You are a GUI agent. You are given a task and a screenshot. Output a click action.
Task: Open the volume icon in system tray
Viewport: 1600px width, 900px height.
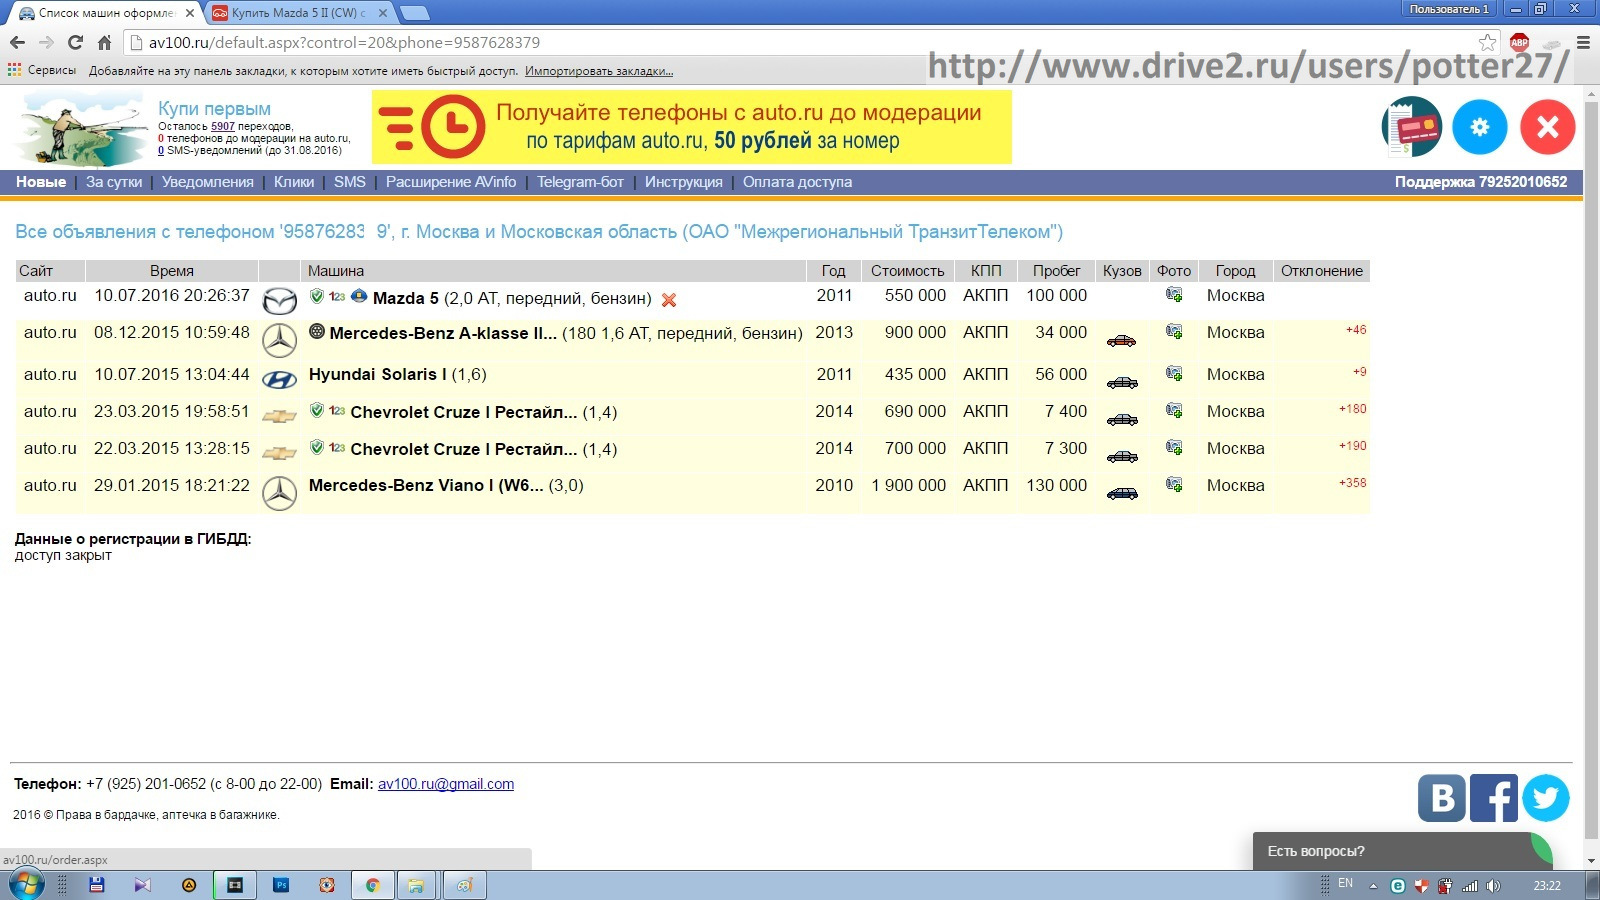click(1493, 885)
